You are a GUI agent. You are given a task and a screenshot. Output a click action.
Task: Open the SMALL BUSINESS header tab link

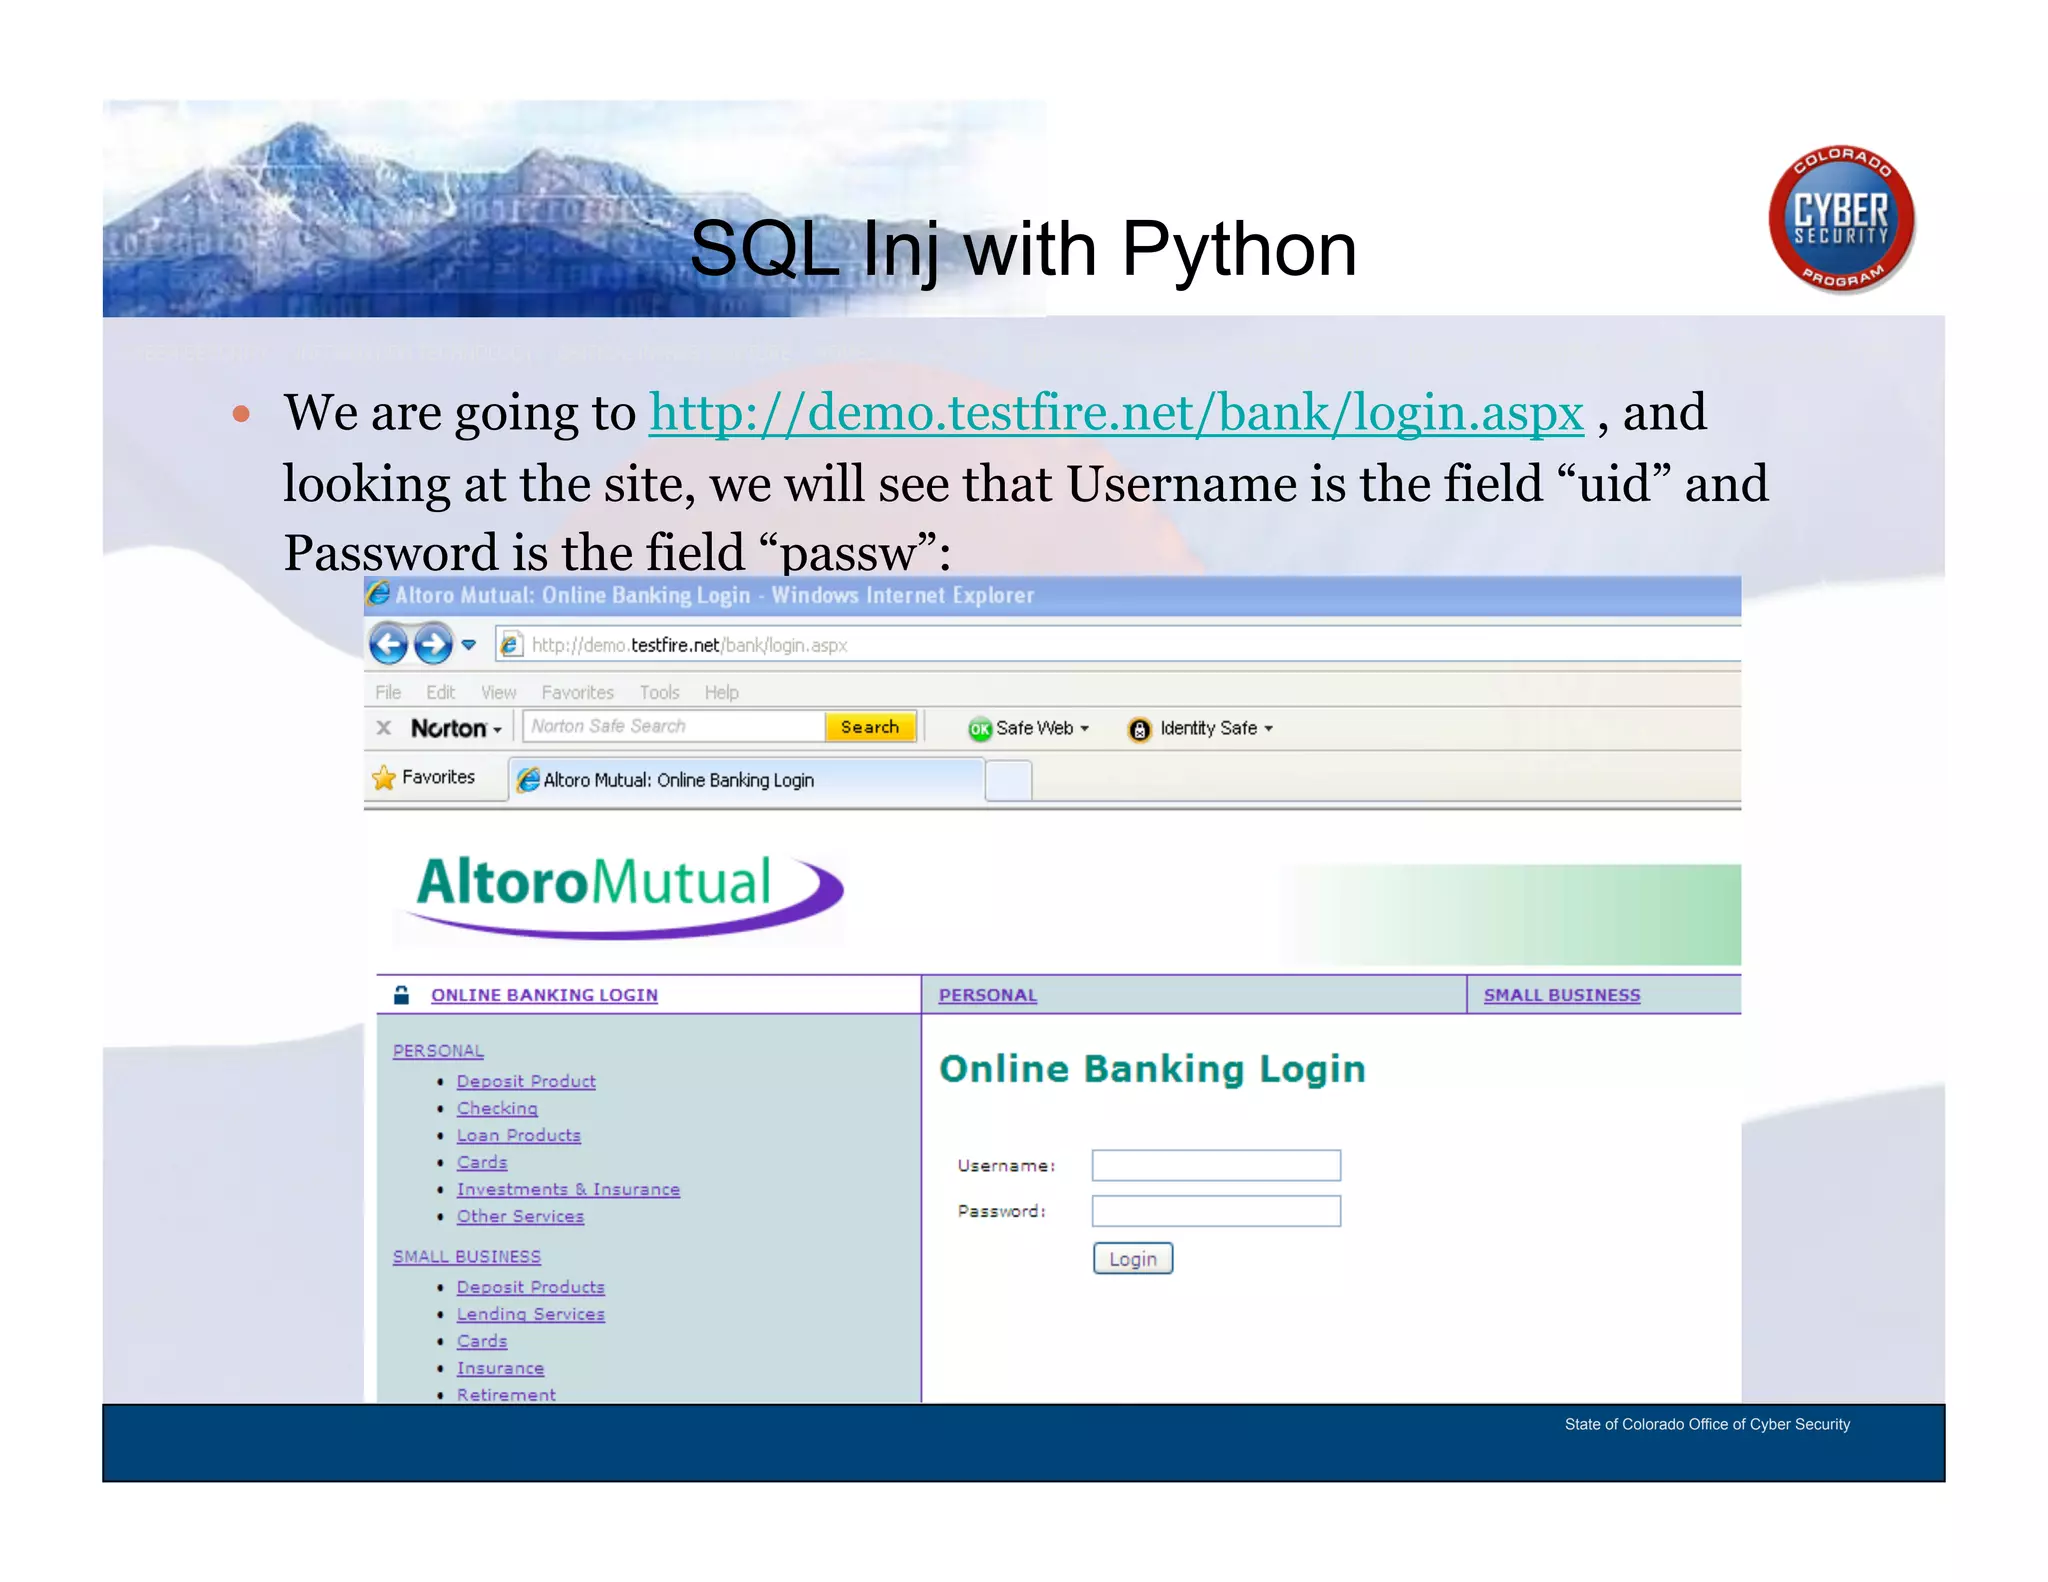[1561, 995]
